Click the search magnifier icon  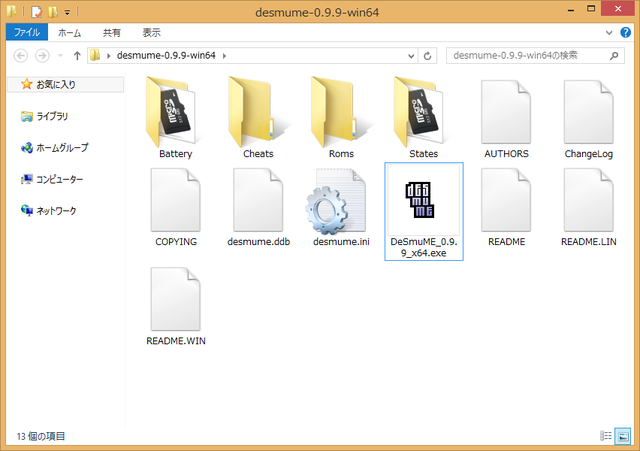(x=614, y=56)
